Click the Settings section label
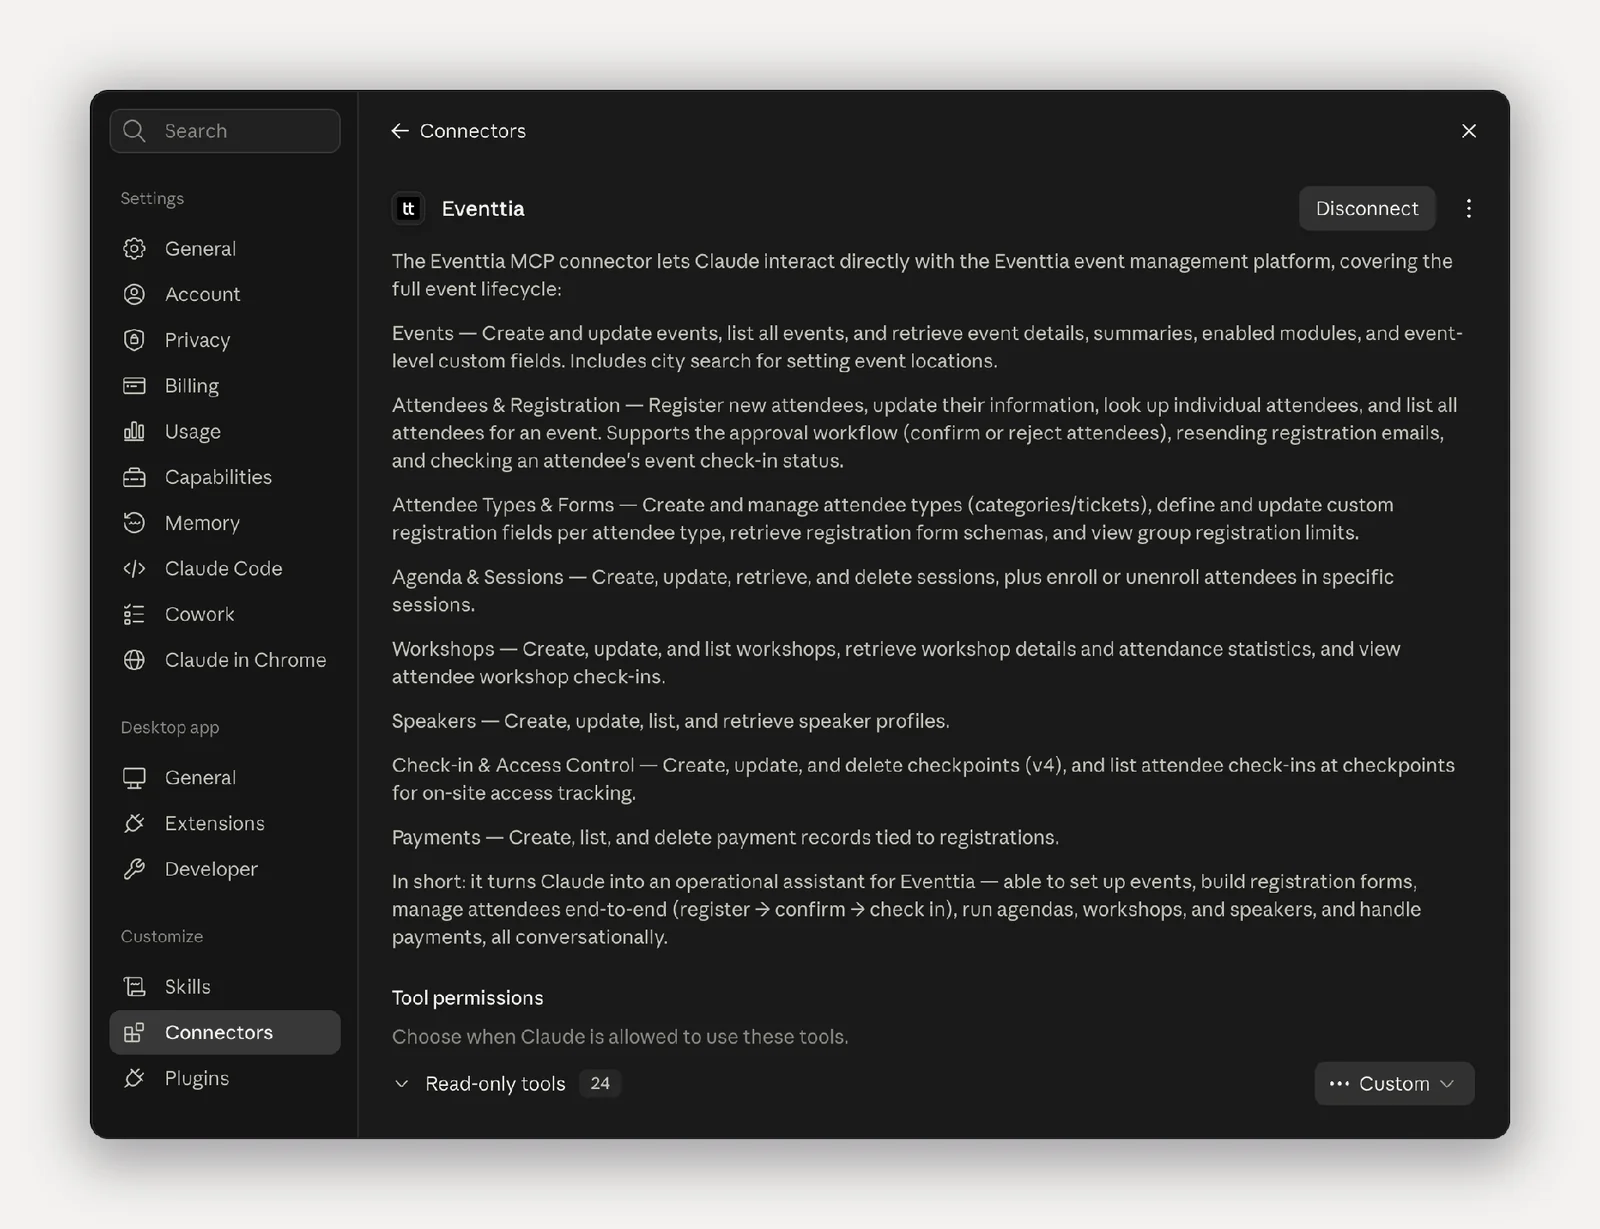The image size is (1600, 1229). [152, 198]
